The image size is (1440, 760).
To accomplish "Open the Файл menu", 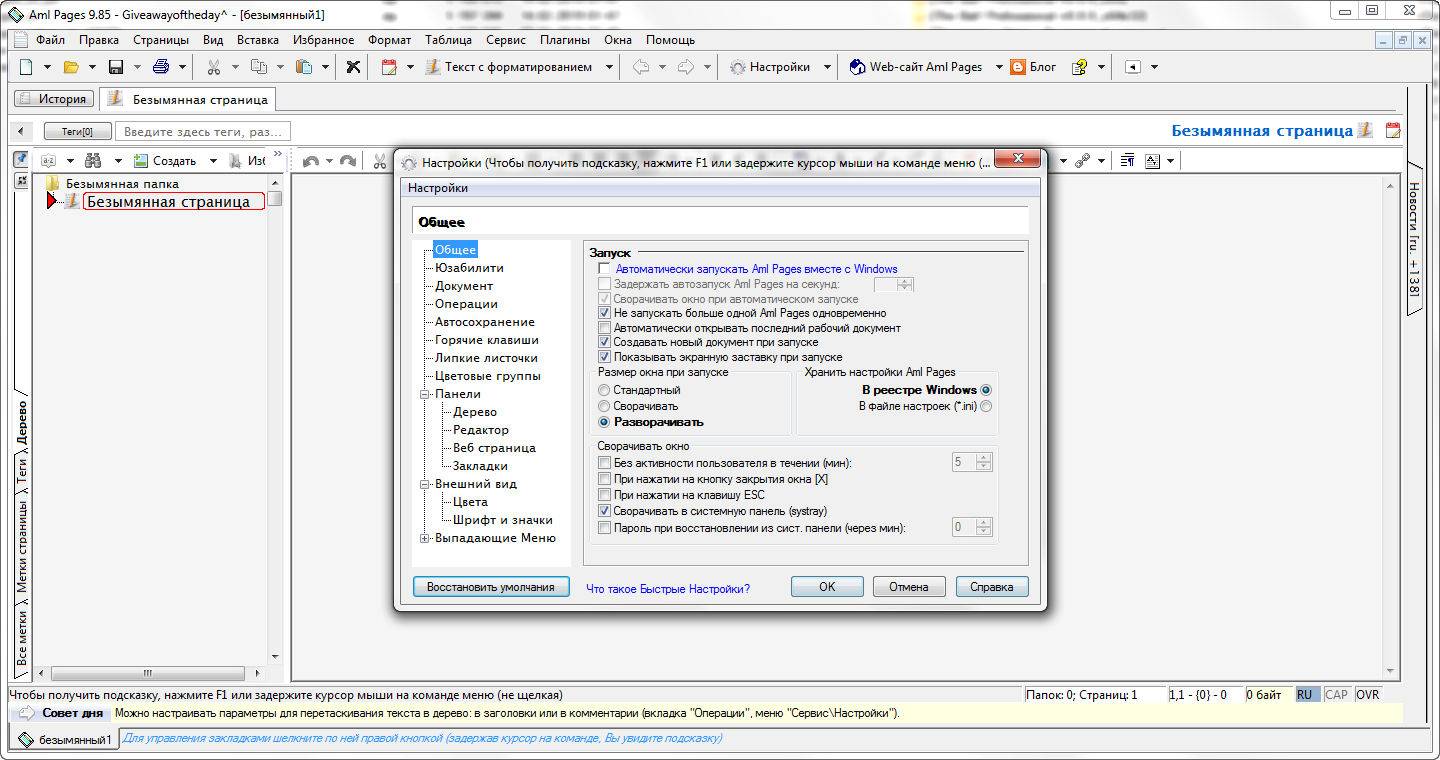I will 50,40.
